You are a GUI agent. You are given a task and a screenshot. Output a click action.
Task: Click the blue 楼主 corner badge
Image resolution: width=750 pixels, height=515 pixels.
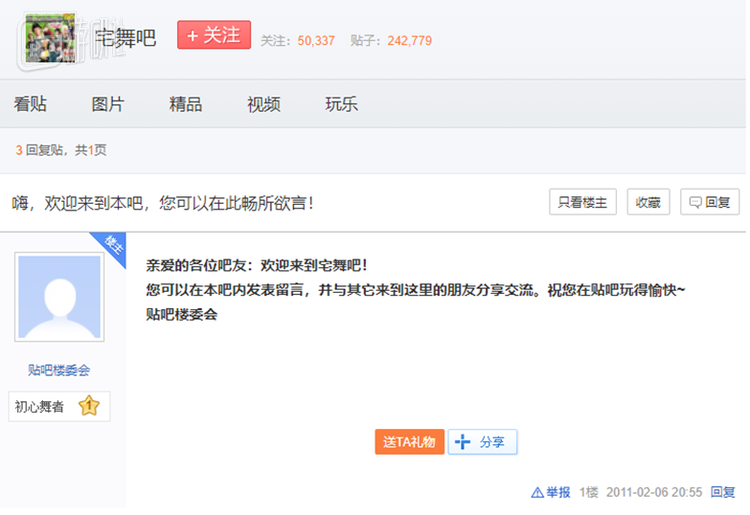pyautogui.click(x=112, y=245)
